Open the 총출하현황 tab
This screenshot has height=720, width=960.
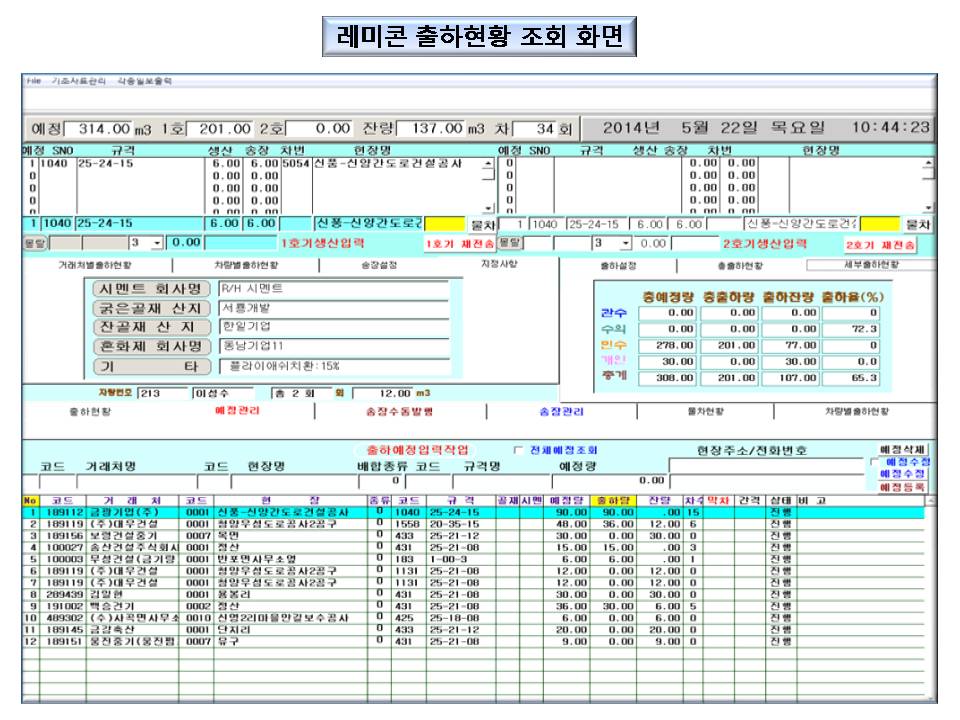(740, 266)
